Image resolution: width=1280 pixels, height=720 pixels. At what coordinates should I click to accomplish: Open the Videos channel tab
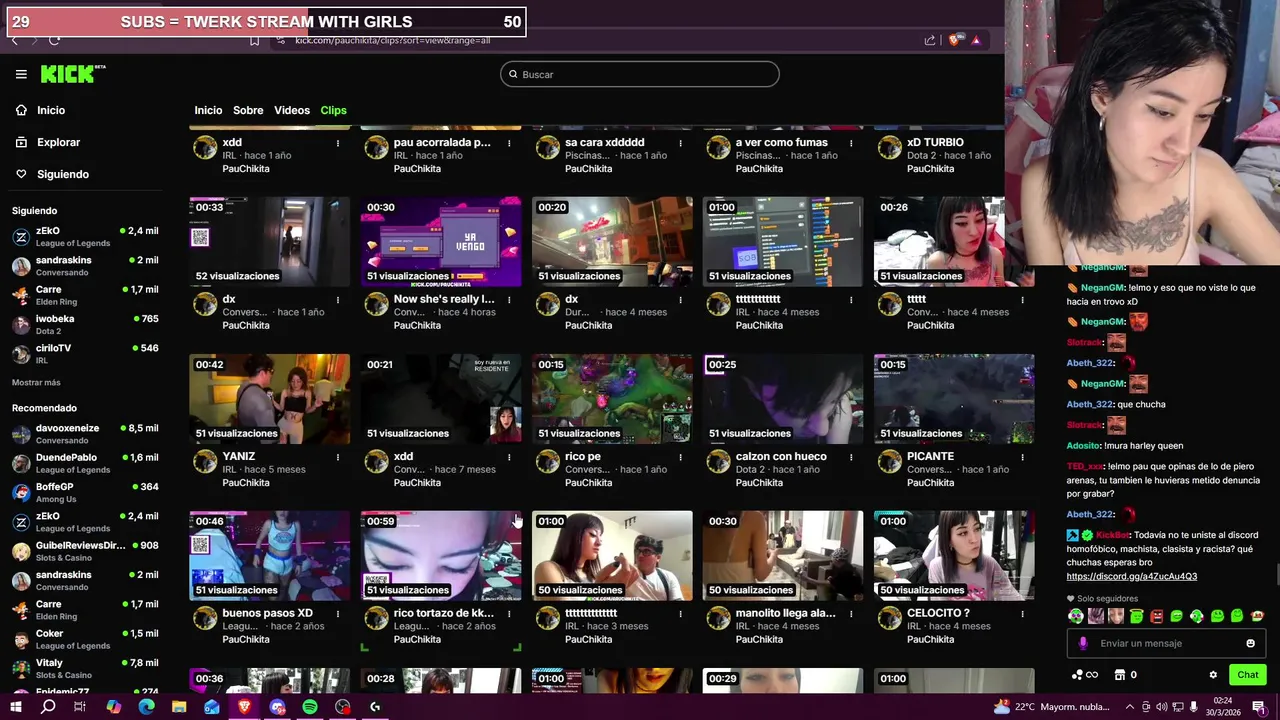(292, 110)
